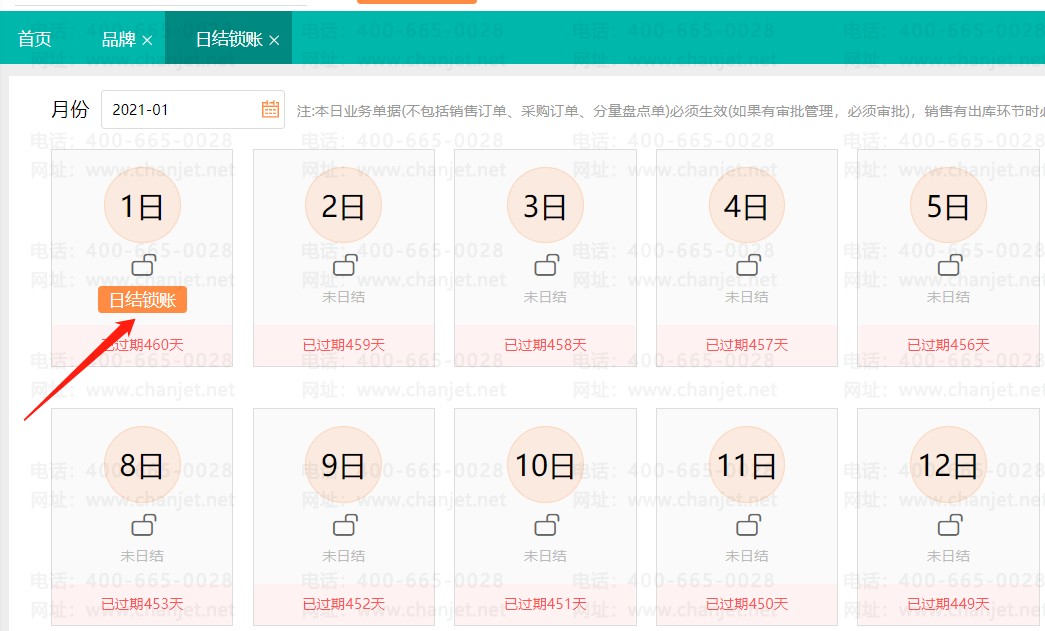
Task: Click the unlock icon on 9日 card
Action: 345,525
